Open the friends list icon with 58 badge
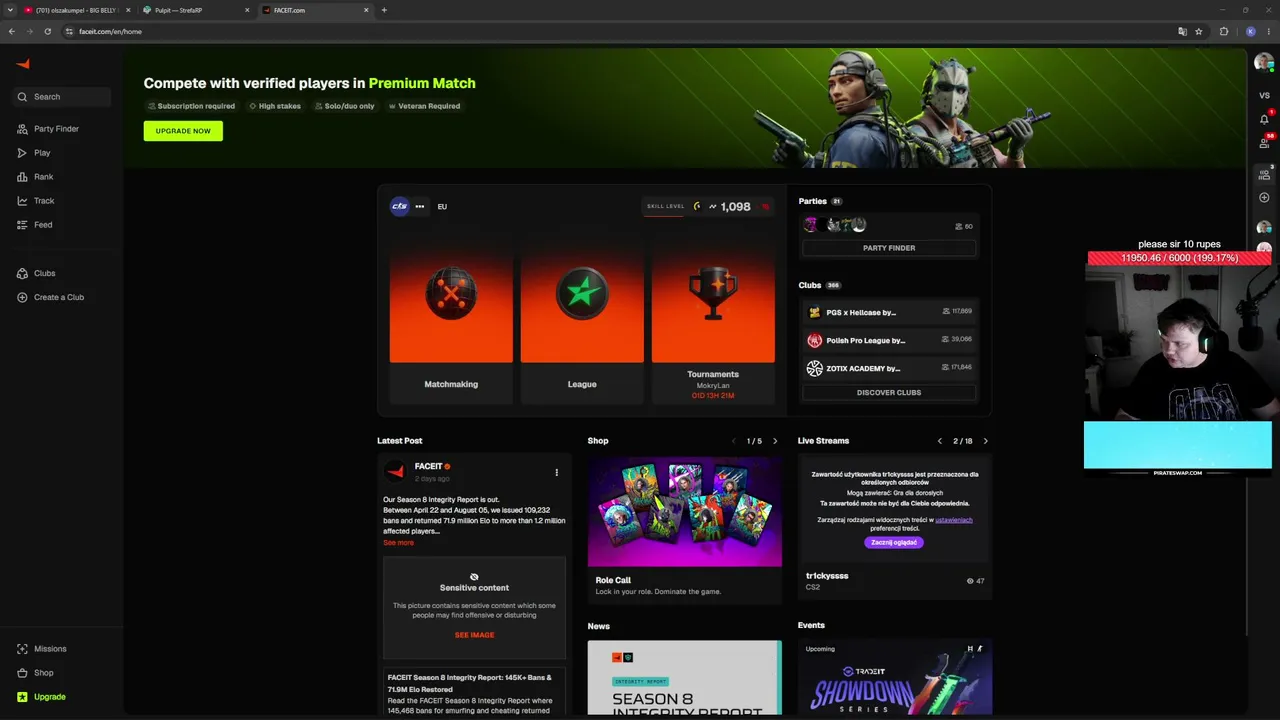The width and height of the screenshot is (1280, 720). click(x=1264, y=143)
